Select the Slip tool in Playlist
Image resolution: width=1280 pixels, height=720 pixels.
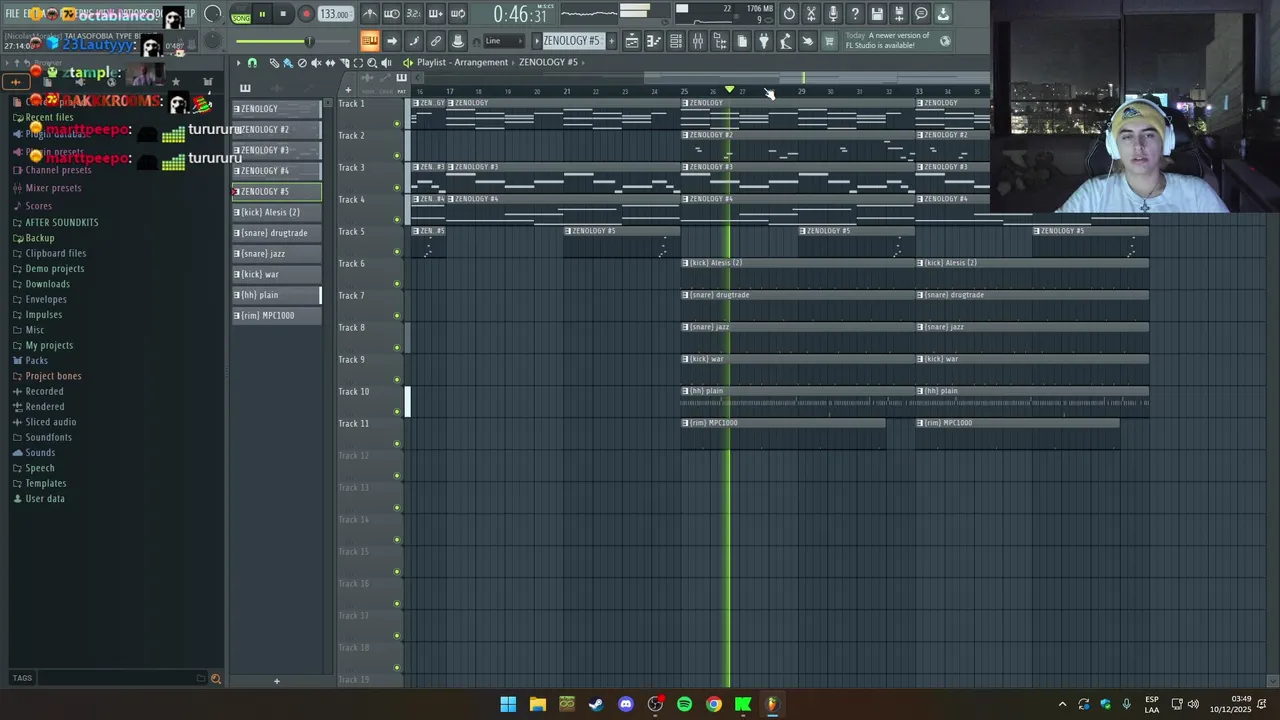coord(330,63)
